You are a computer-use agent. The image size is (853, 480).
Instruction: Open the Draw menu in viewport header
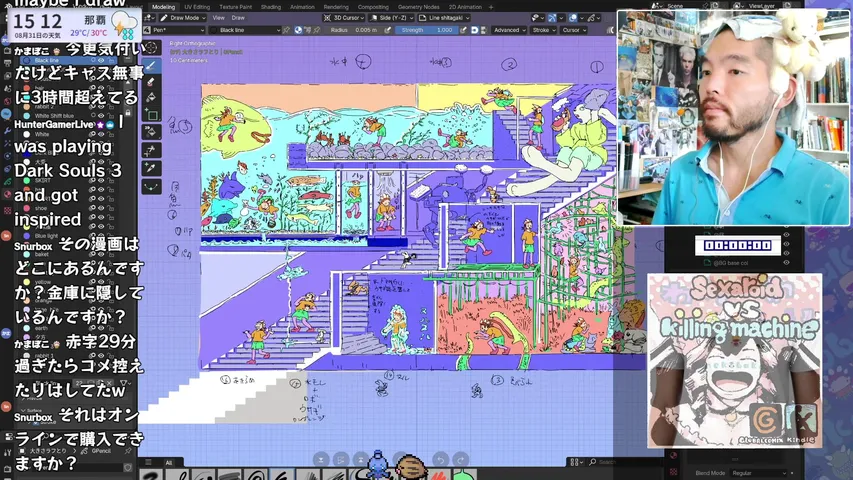point(238,18)
